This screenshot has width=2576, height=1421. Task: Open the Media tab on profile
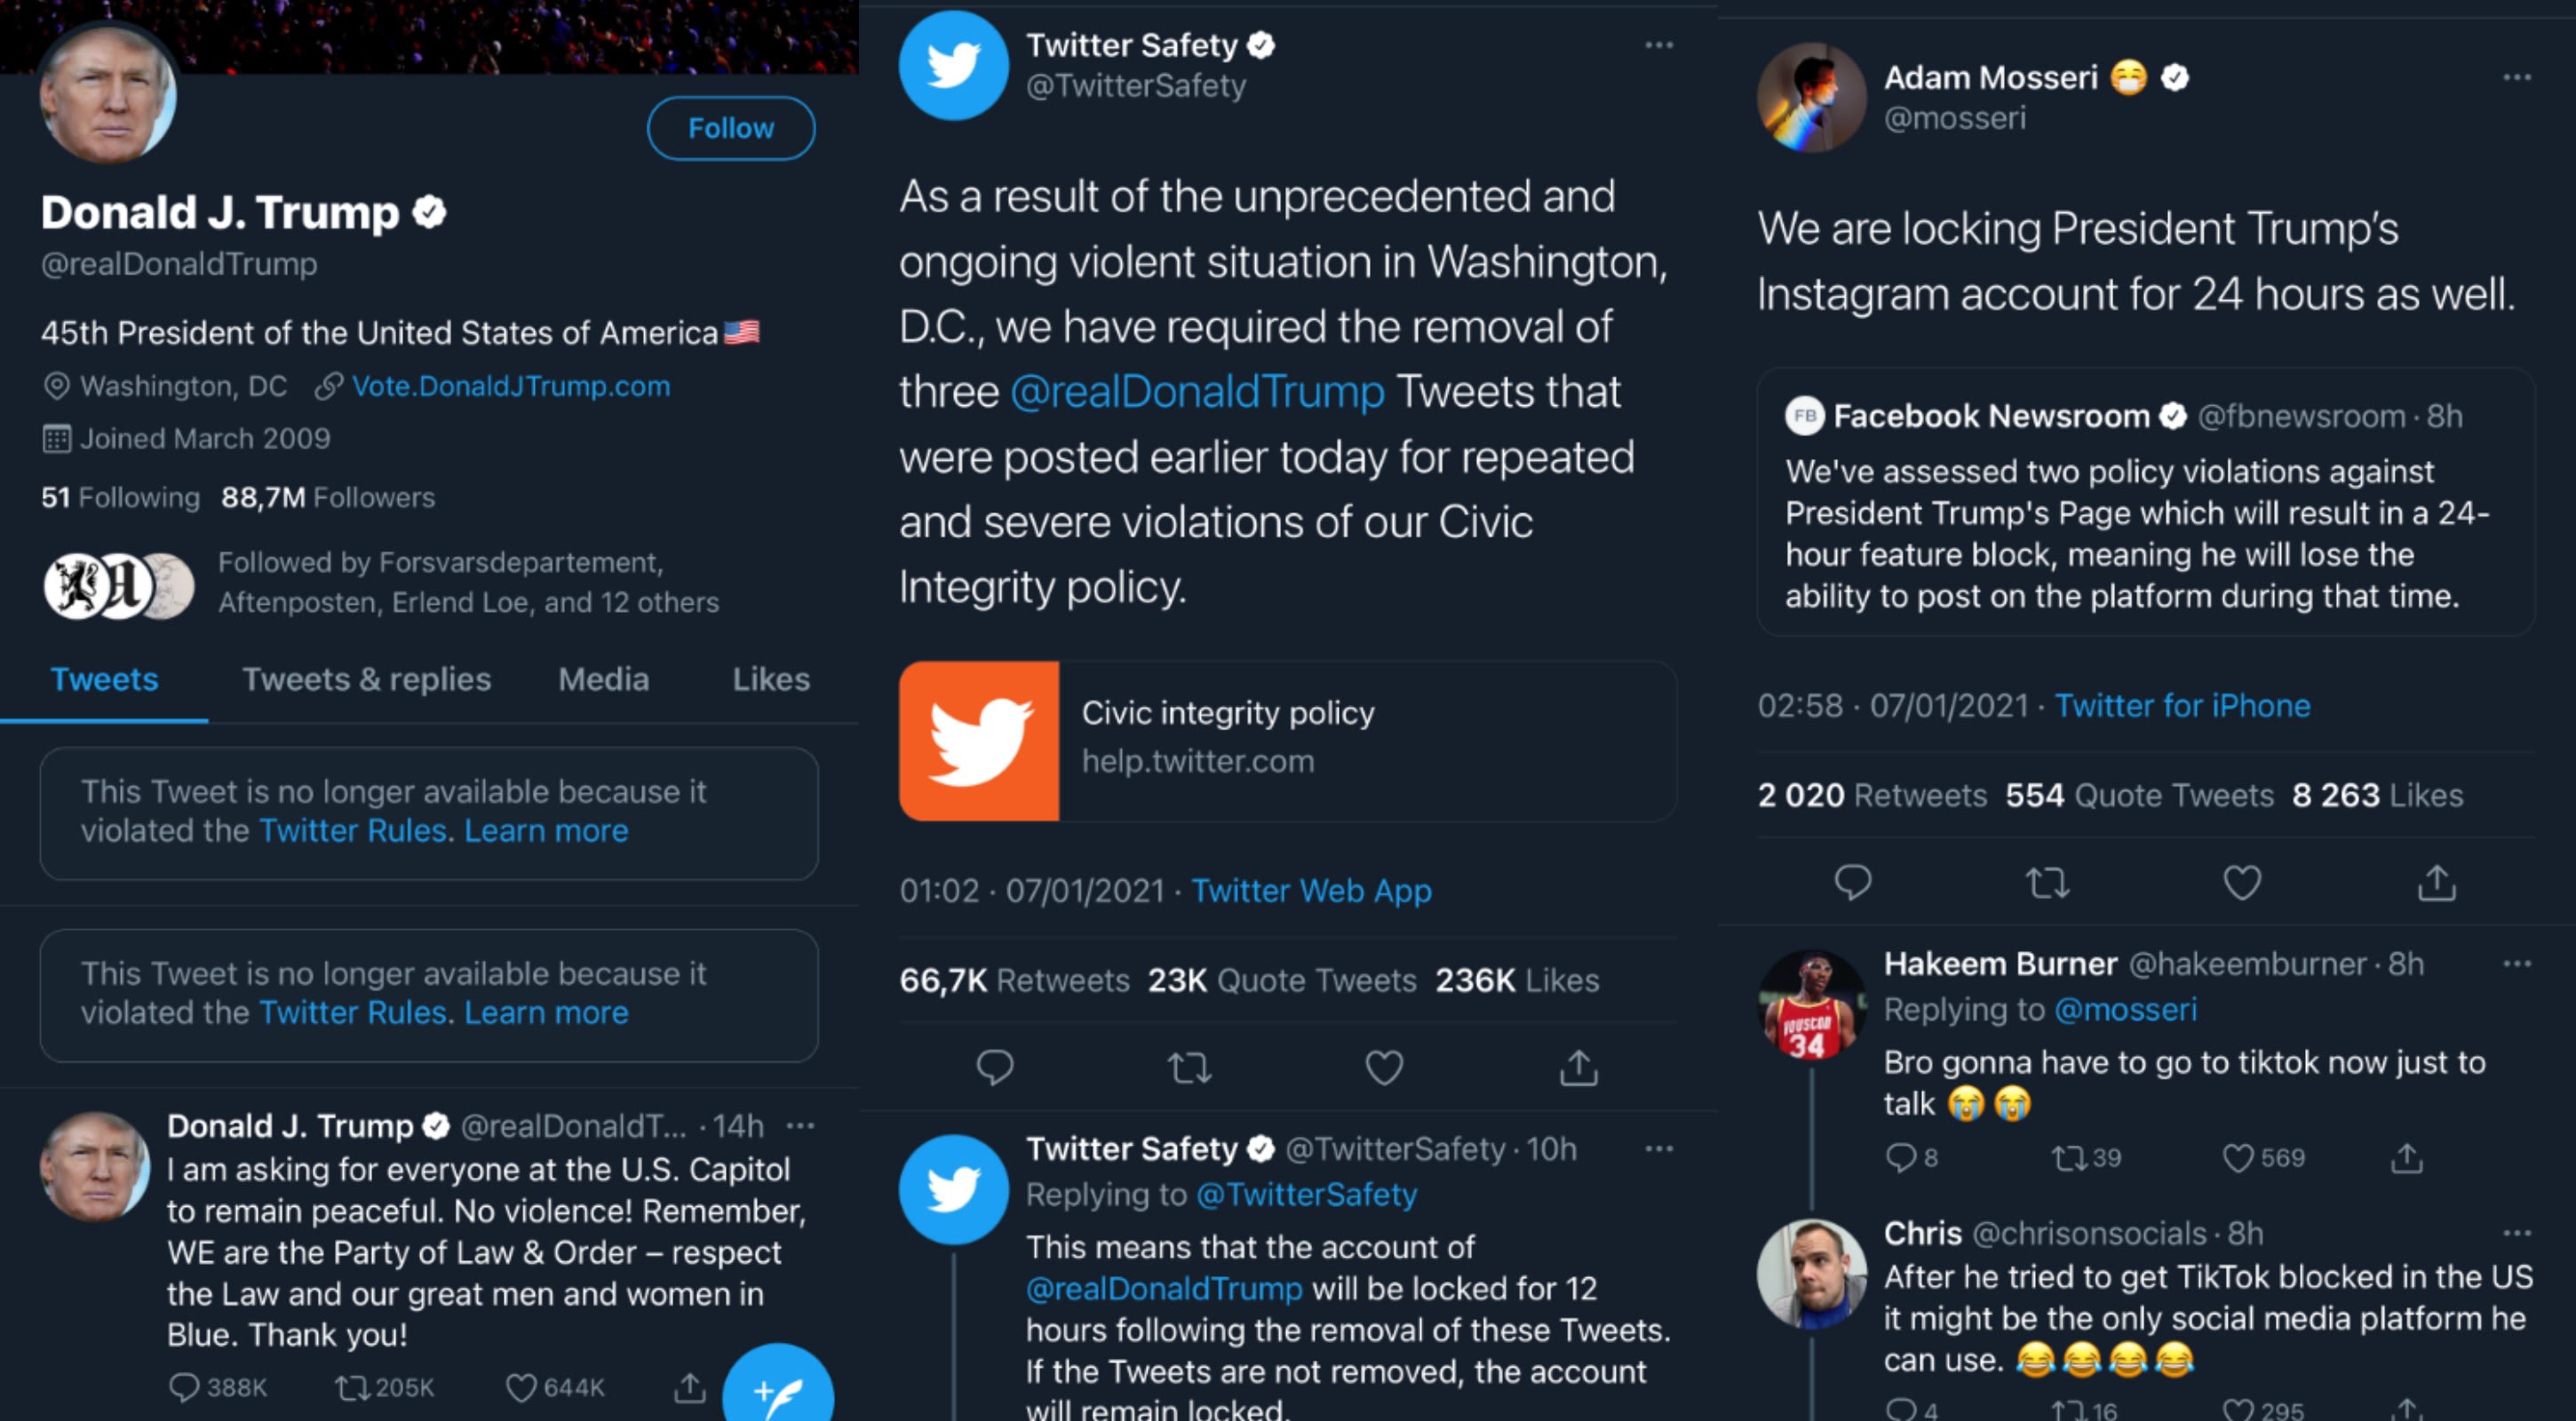point(603,680)
